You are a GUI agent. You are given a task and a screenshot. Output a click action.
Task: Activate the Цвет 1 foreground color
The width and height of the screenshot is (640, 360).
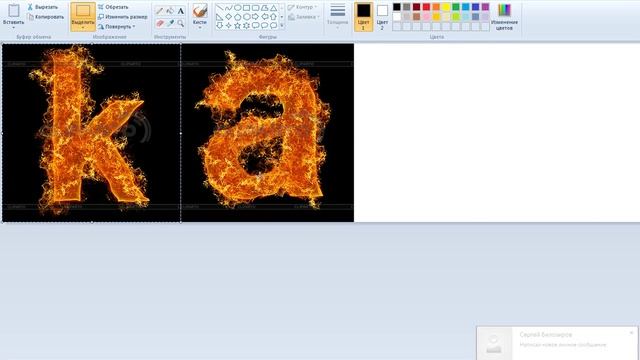click(x=363, y=17)
